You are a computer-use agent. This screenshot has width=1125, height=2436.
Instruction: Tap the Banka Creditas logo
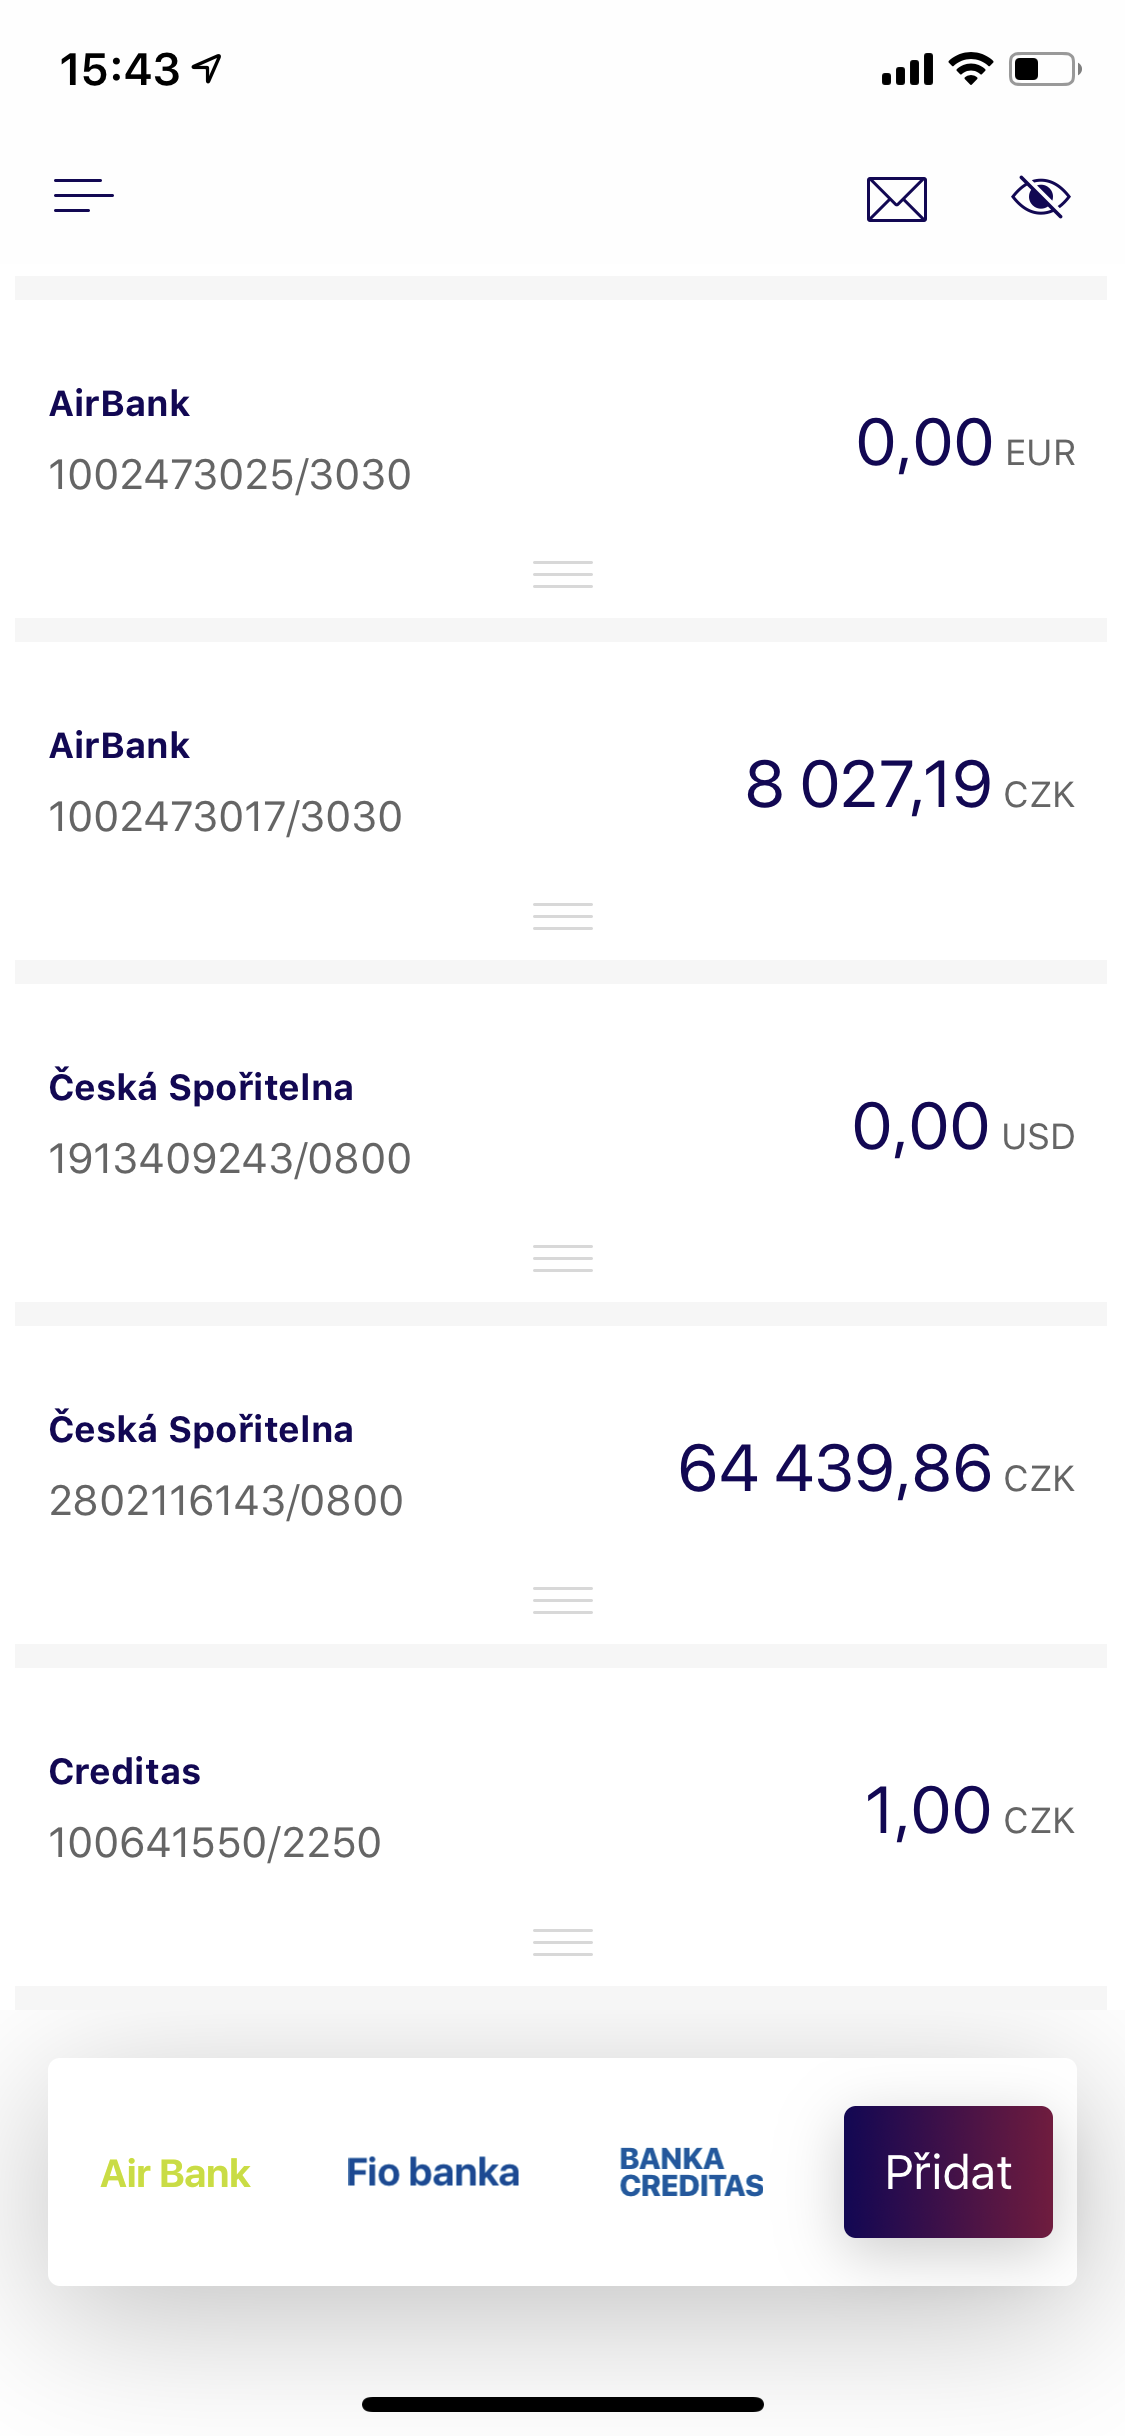coord(691,2173)
